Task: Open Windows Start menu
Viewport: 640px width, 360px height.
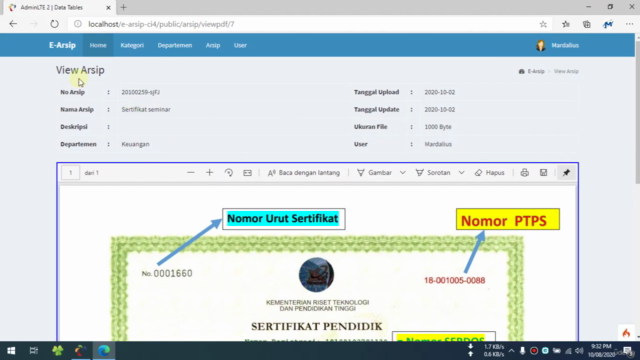Action: click(x=11, y=351)
